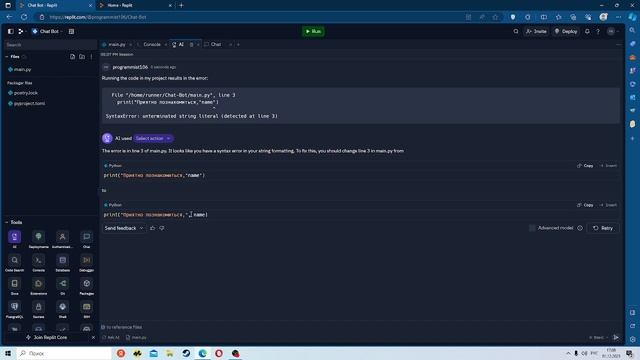
Task: Switch to the Console tab
Action: [152, 44]
